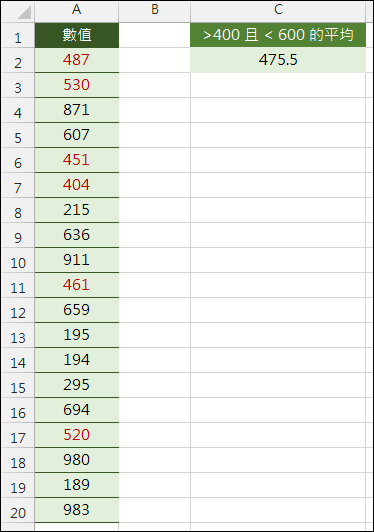This screenshot has height=532, width=374.
Task: Click the cell with value 694
Action: point(77,410)
